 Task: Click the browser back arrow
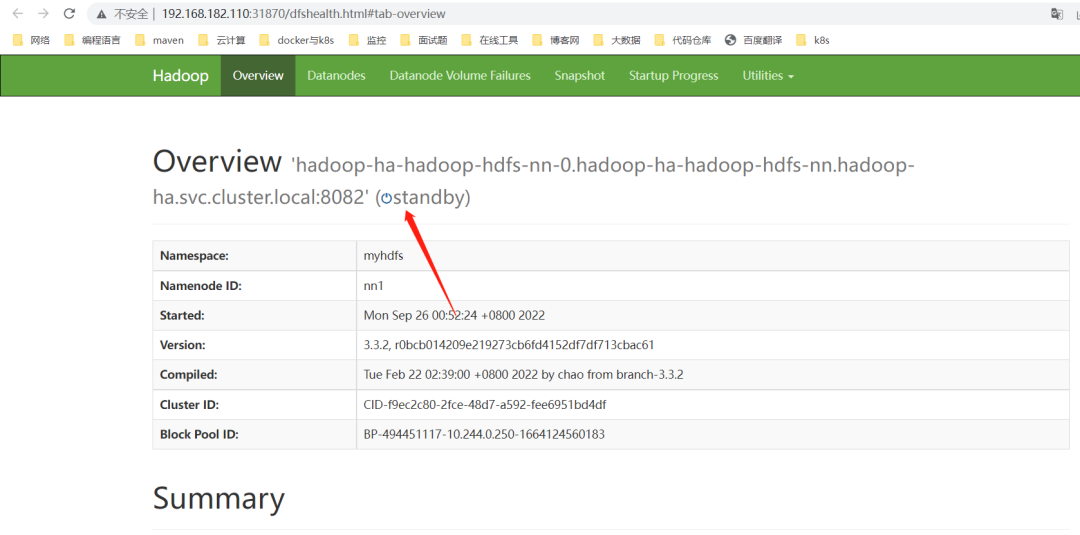click(18, 13)
